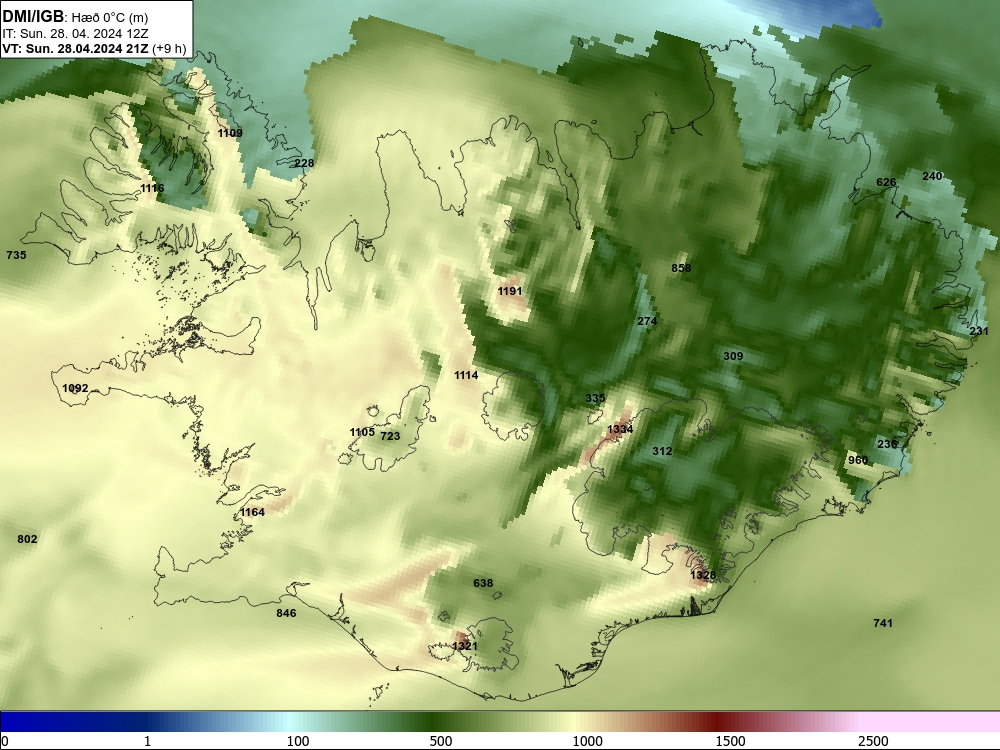Viewport: 1000px width, 750px height.
Task: Click the 2500 tick on the color scale
Action: coord(873,741)
